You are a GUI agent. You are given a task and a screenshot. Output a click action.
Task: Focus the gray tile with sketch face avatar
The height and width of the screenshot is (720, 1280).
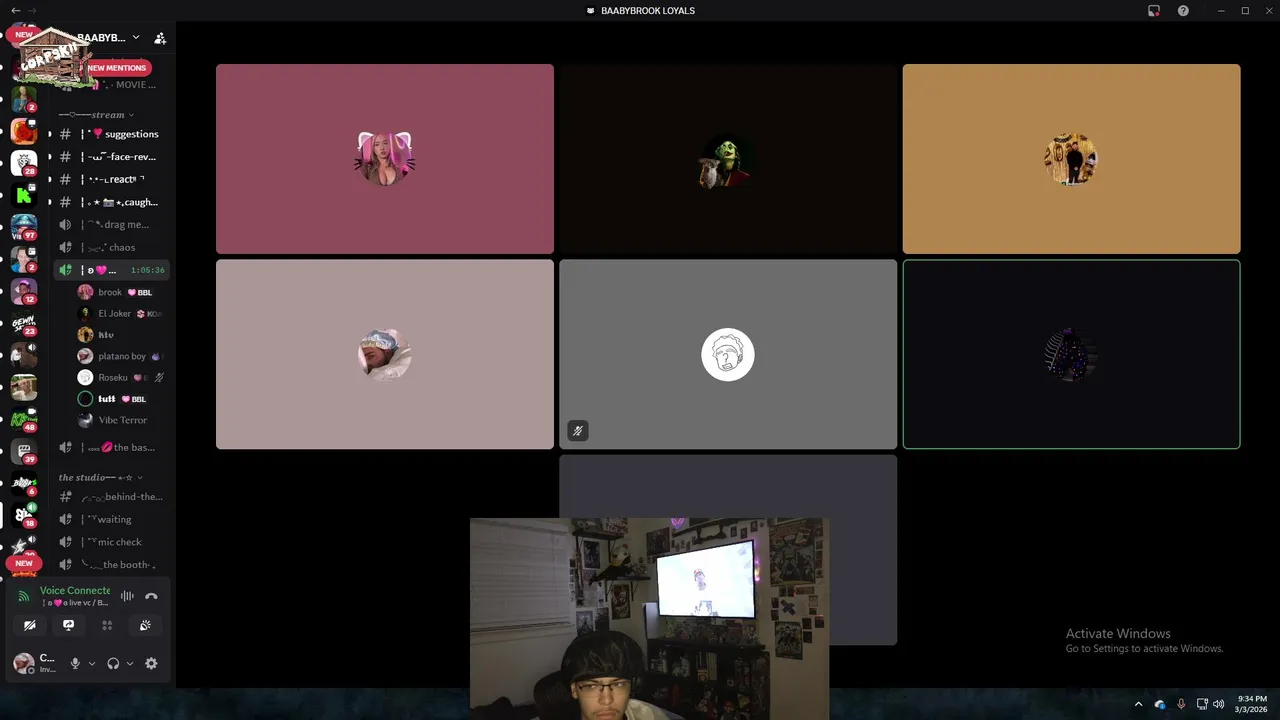pyautogui.click(x=728, y=354)
